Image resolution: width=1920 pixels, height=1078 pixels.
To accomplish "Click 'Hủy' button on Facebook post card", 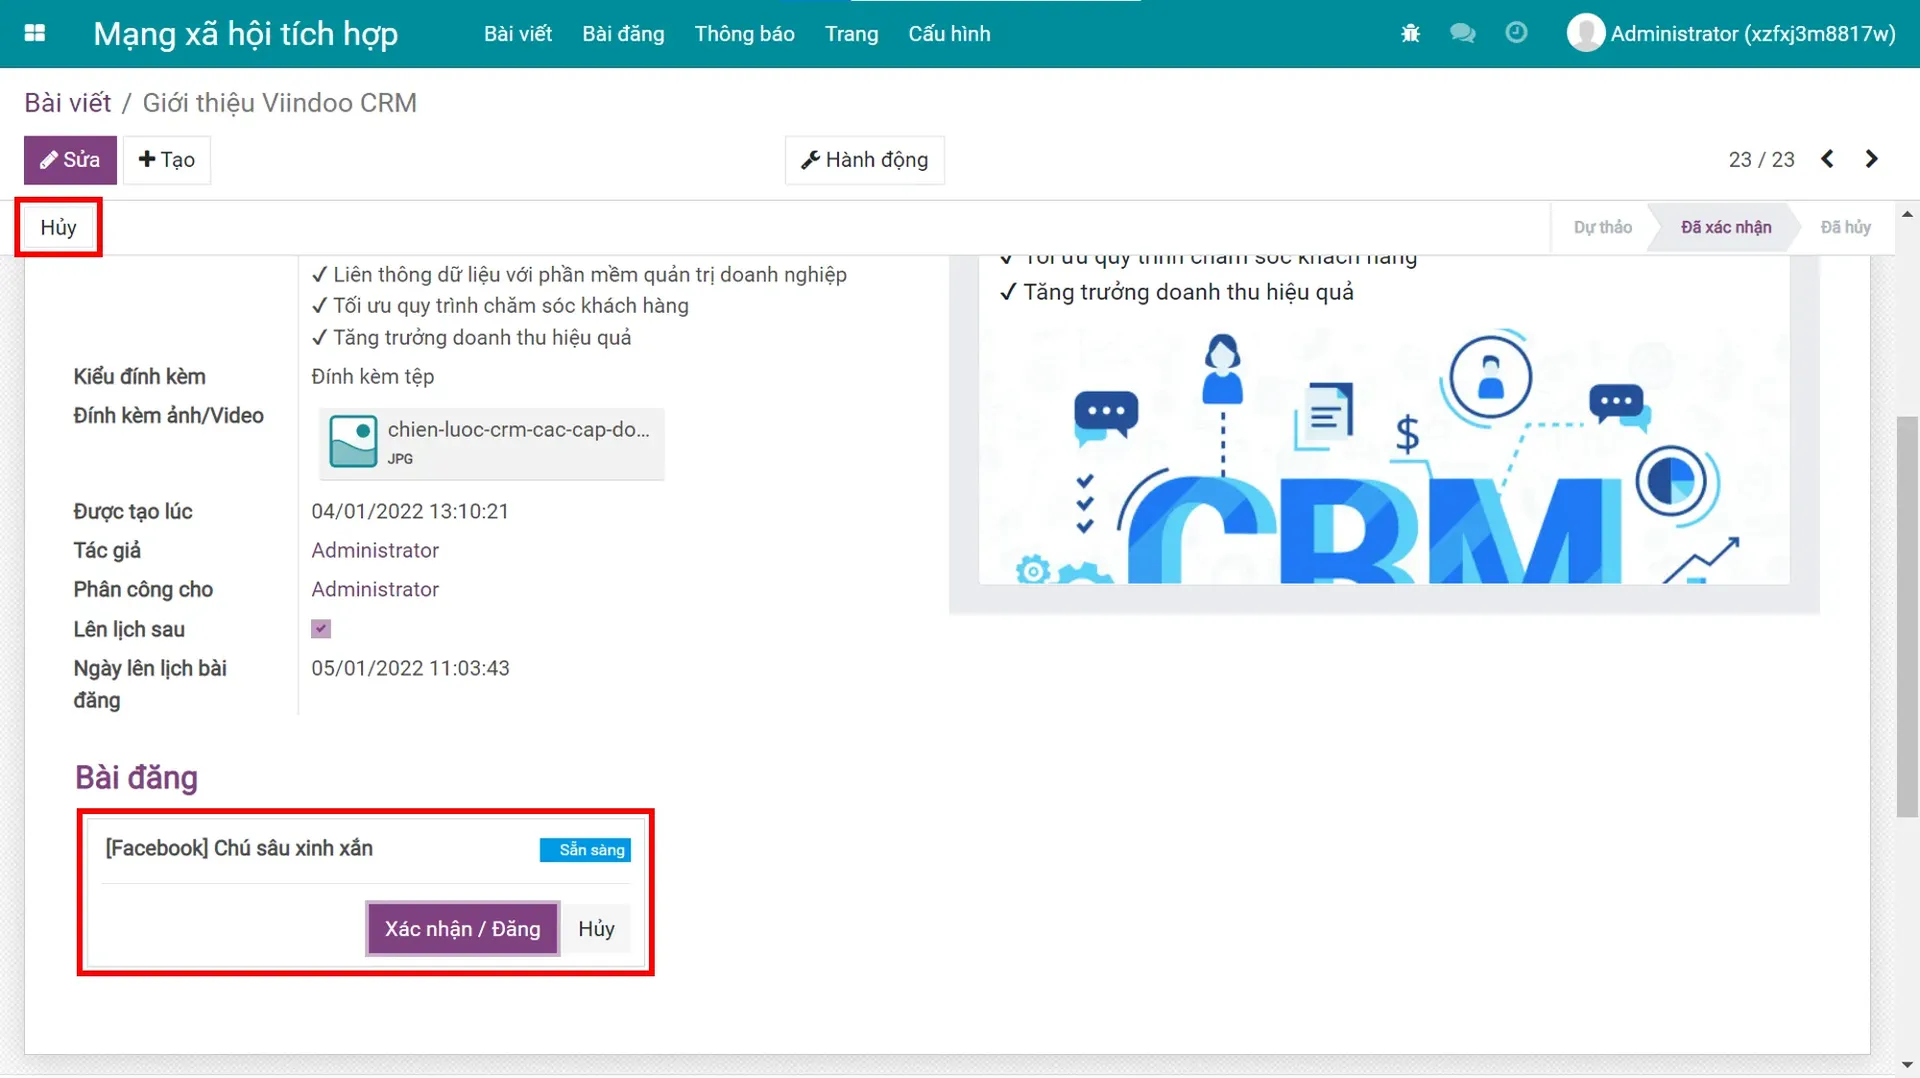I will (x=596, y=928).
